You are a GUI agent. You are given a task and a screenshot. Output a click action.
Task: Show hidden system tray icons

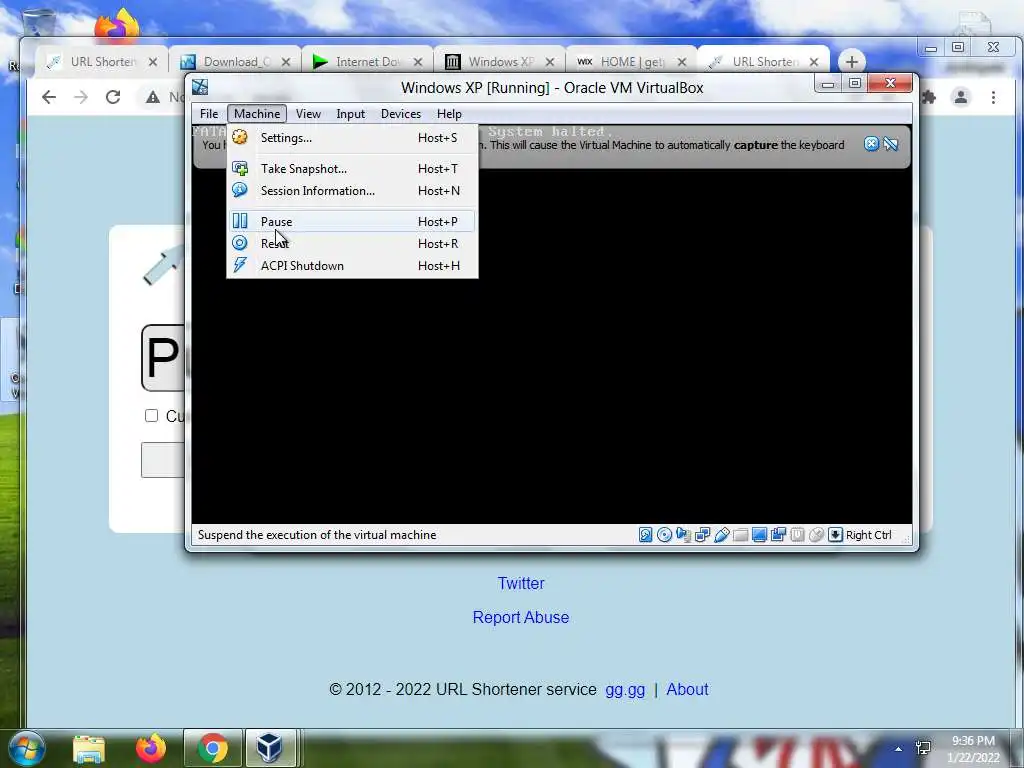click(x=899, y=749)
